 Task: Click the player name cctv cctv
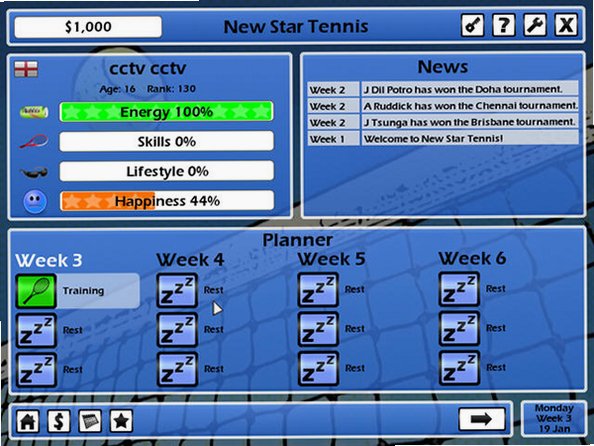coord(148,69)
